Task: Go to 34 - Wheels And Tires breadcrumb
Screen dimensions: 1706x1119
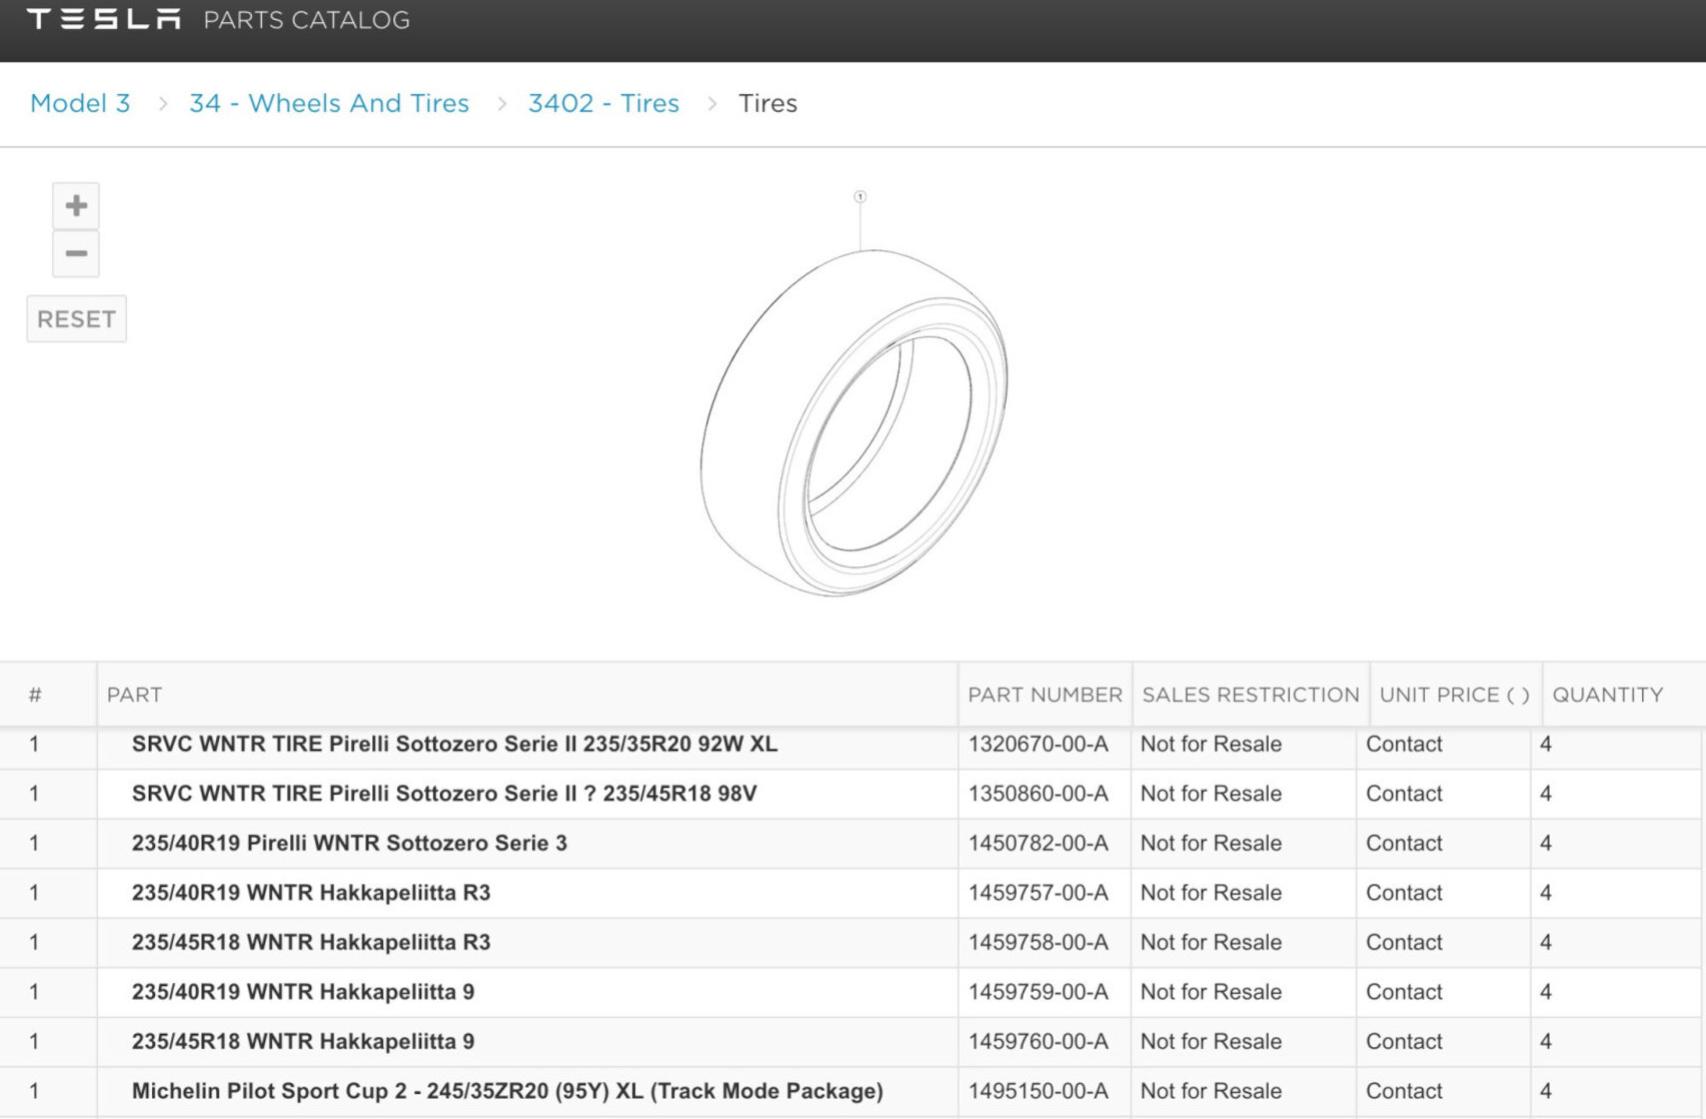Action: click(x=329, y=103)
